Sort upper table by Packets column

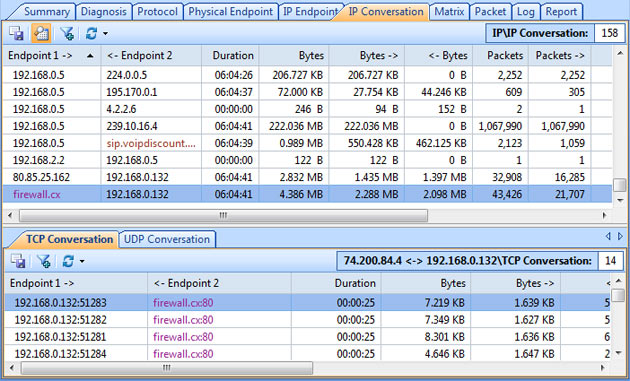click(501, 55)
